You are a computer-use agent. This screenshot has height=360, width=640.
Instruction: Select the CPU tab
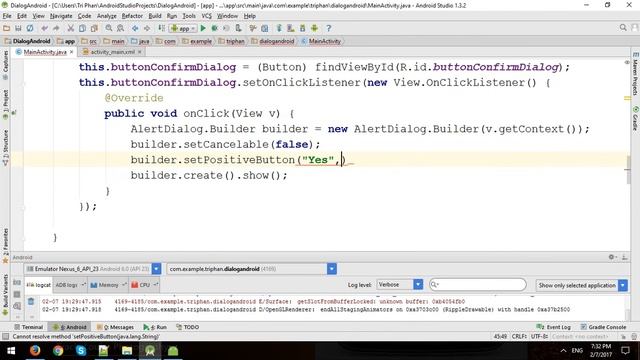144,285
